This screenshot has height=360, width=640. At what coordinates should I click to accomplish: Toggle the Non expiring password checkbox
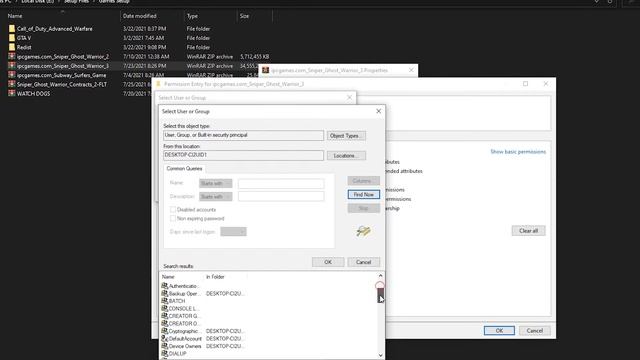click(173, 218)
